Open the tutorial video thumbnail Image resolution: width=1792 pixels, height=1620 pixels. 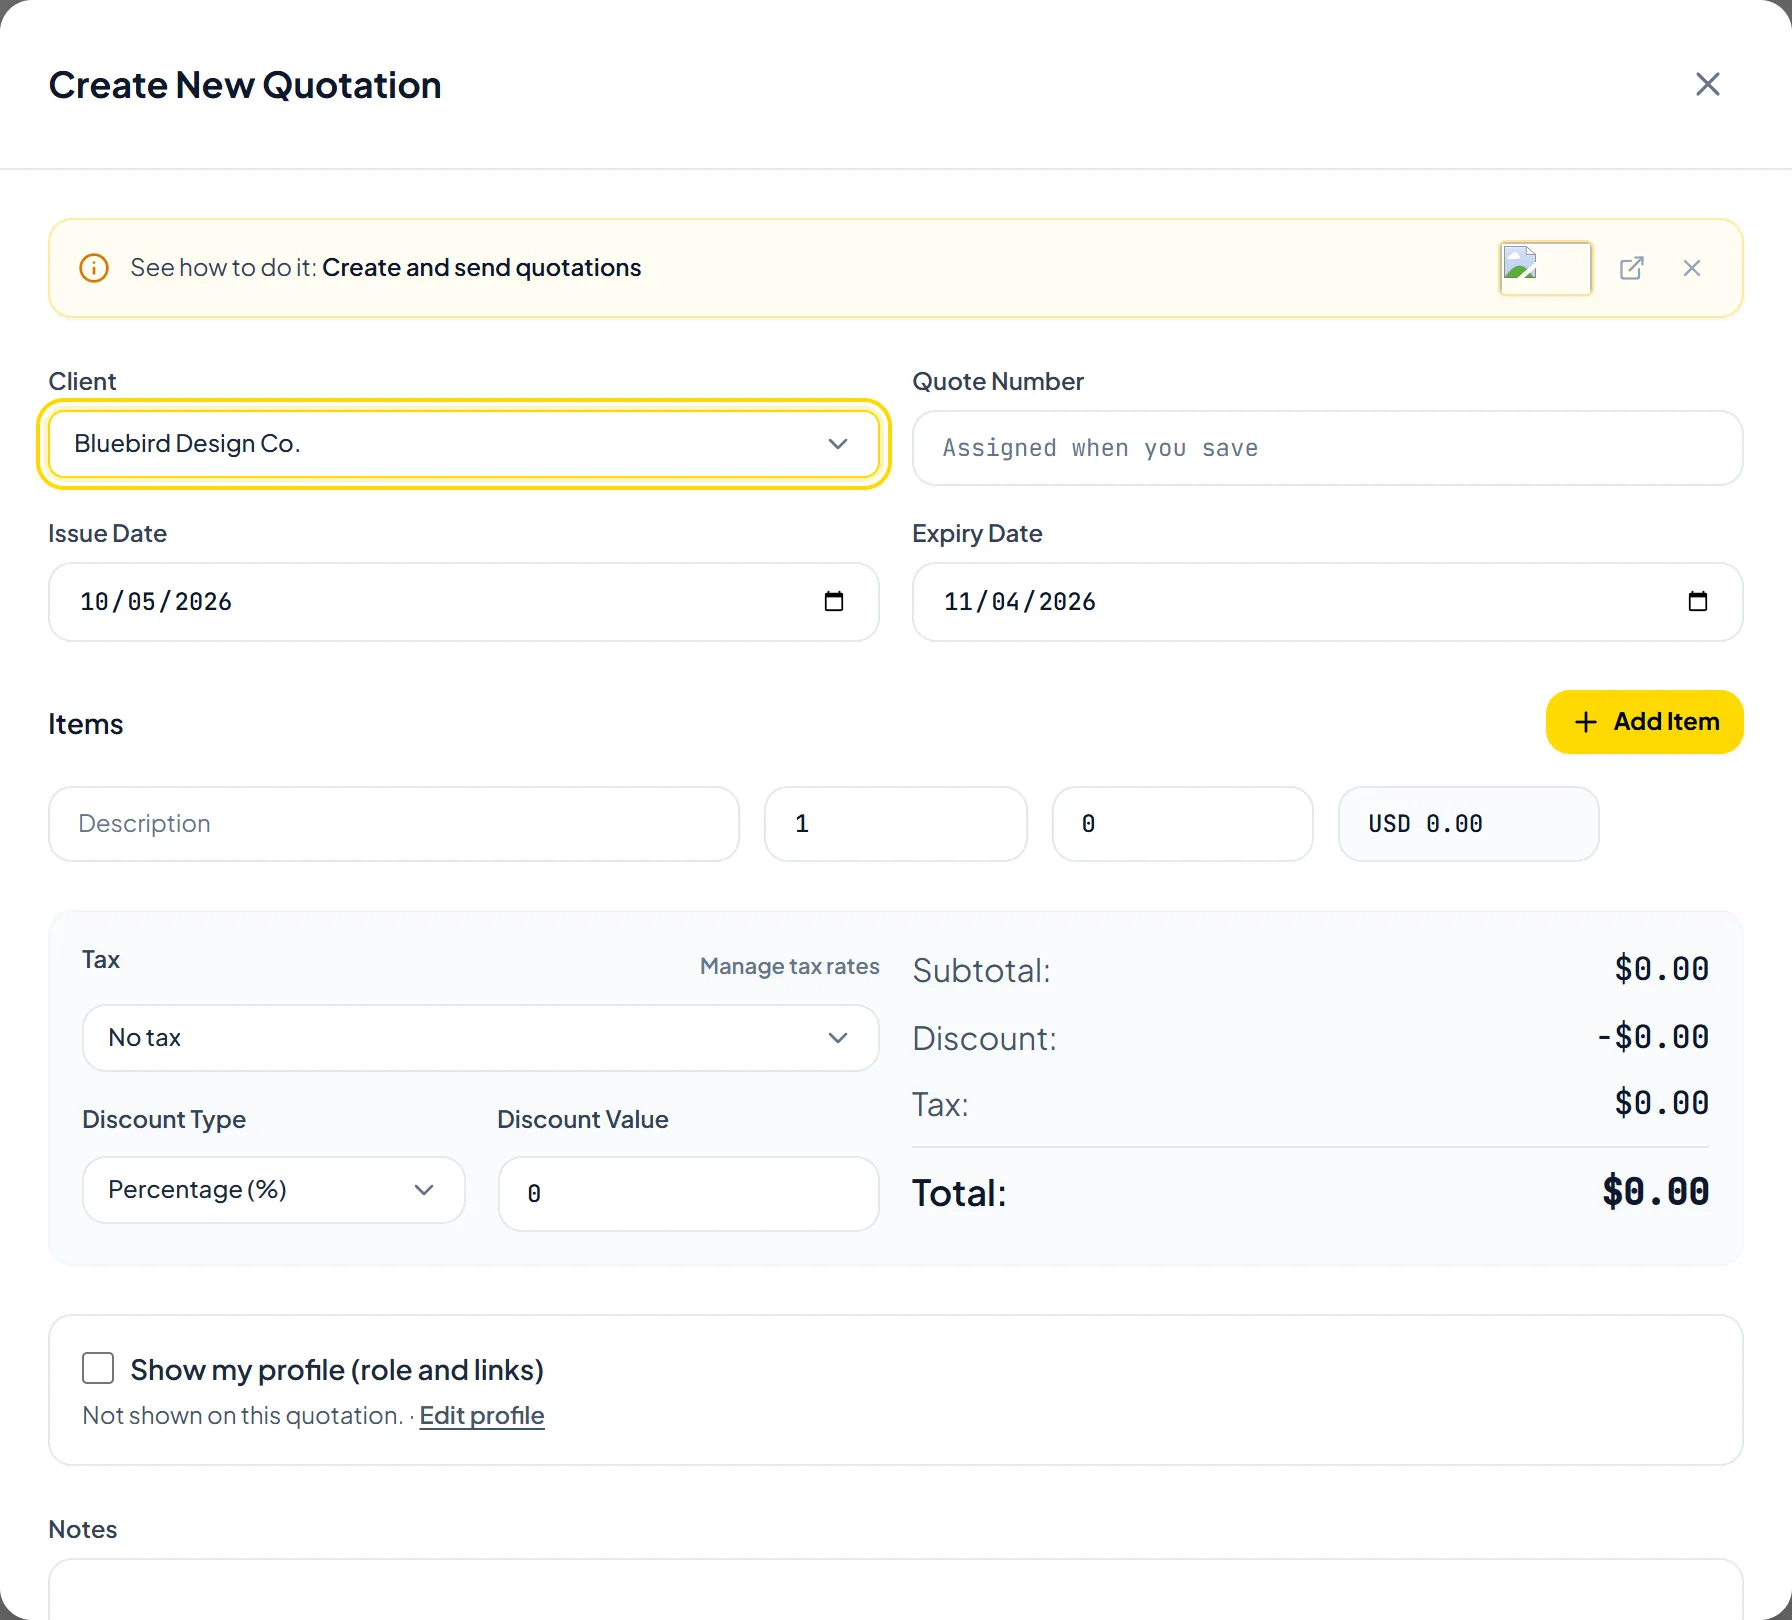1545,268
